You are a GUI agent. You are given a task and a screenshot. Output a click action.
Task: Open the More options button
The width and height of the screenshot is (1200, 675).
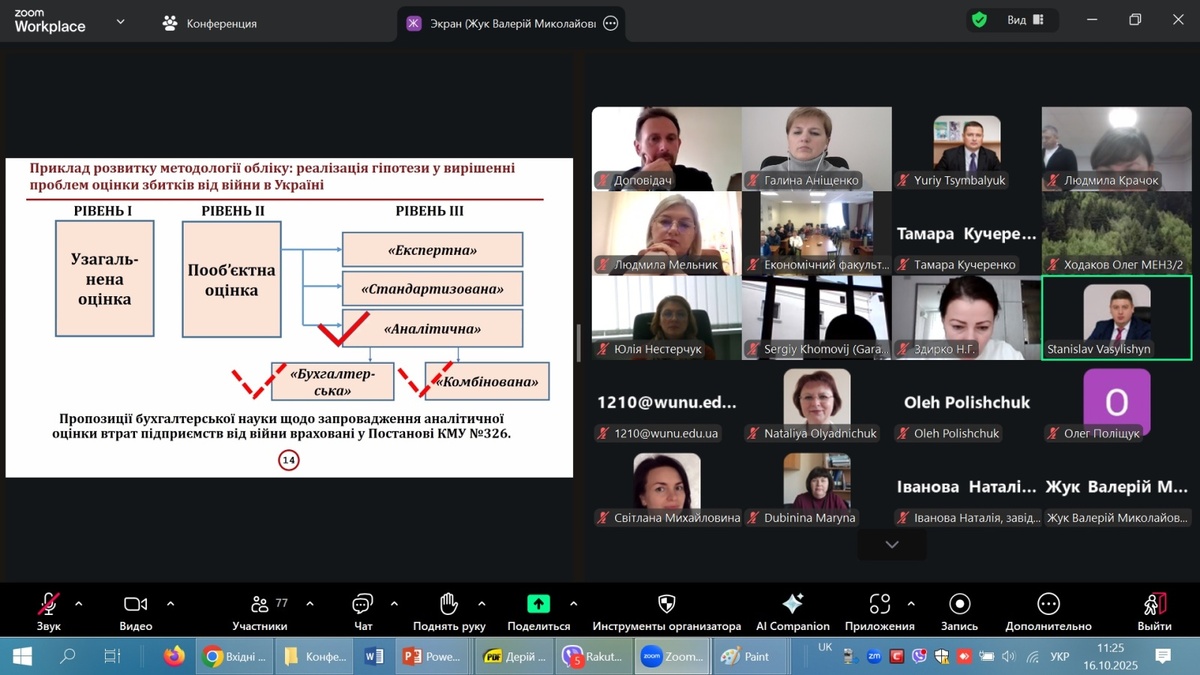1048,604
